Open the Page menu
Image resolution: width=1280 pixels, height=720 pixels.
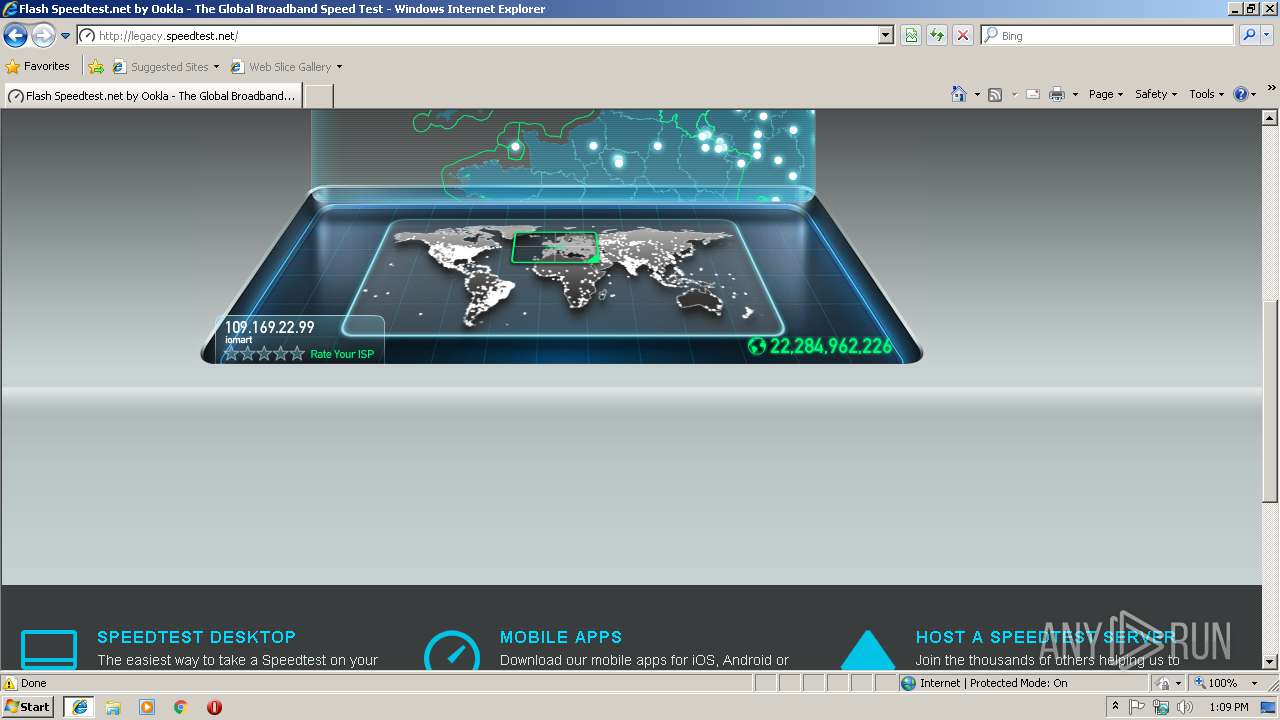(1106, 94)
